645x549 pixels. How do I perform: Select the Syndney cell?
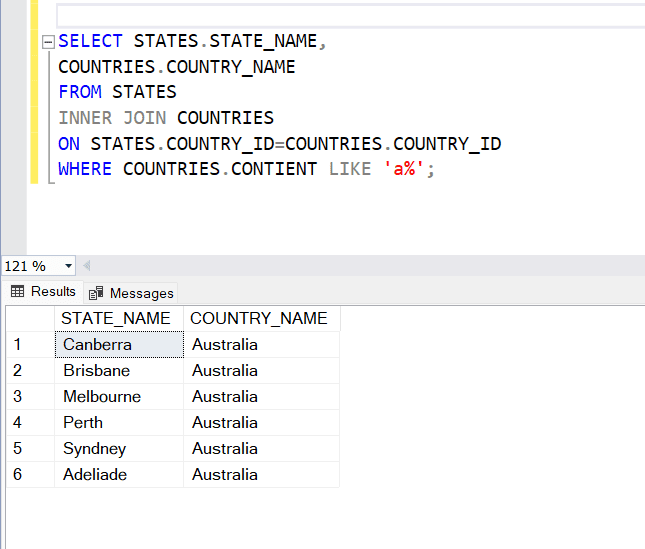coord(119,448)
